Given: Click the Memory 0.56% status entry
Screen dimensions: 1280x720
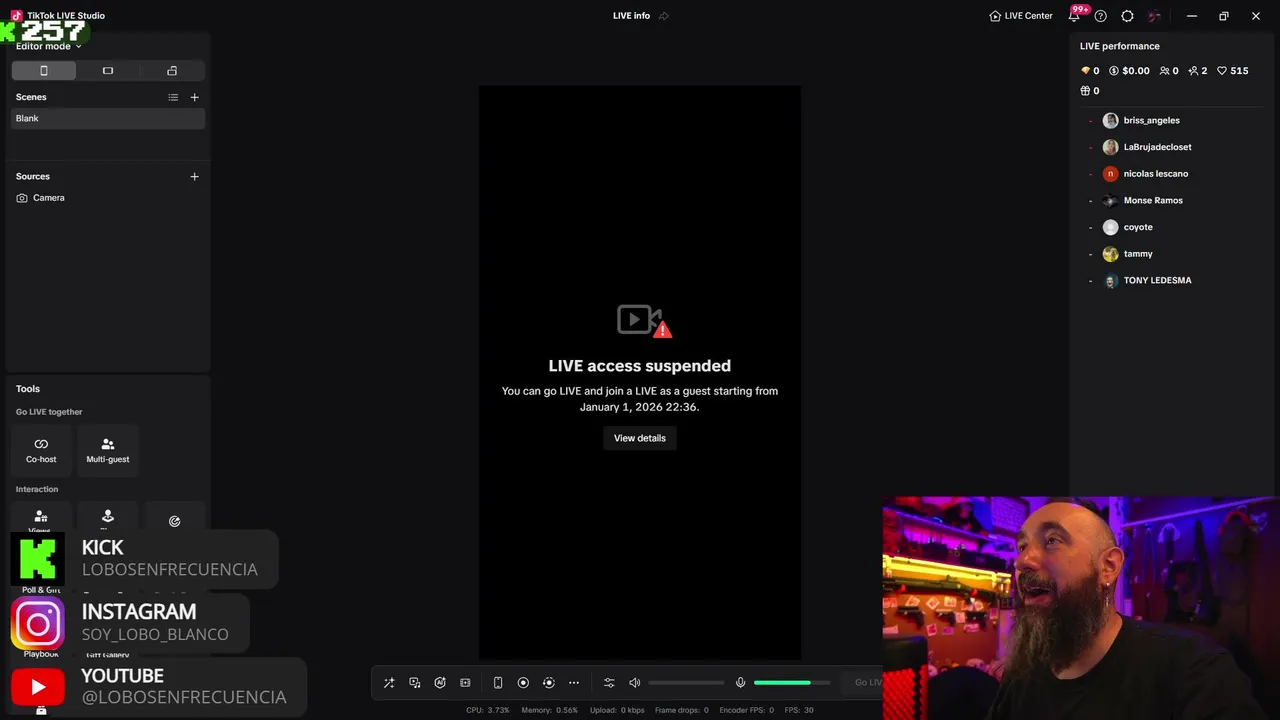Looking at the screenshot, I should coord(549,710).
